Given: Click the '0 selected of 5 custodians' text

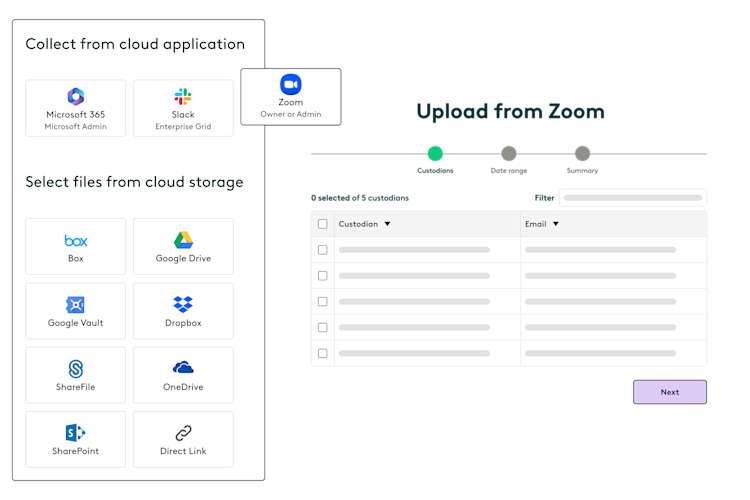Looking at the screenshot, I should tap(360, 198).
